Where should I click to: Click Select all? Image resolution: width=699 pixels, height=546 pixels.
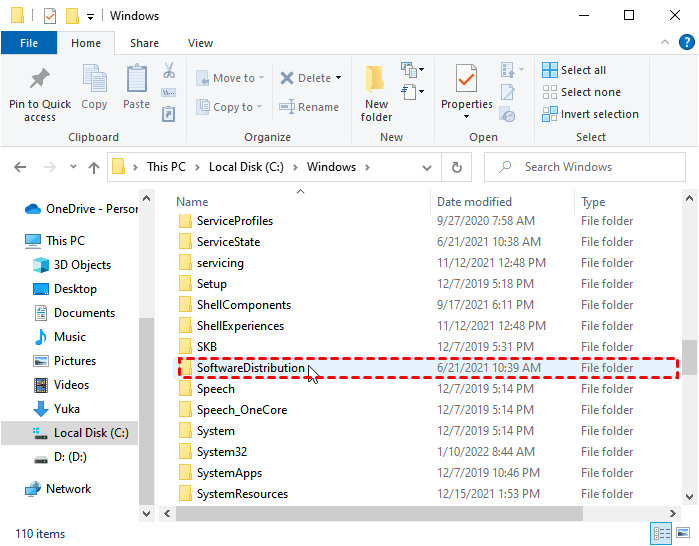tap(574, 70)
